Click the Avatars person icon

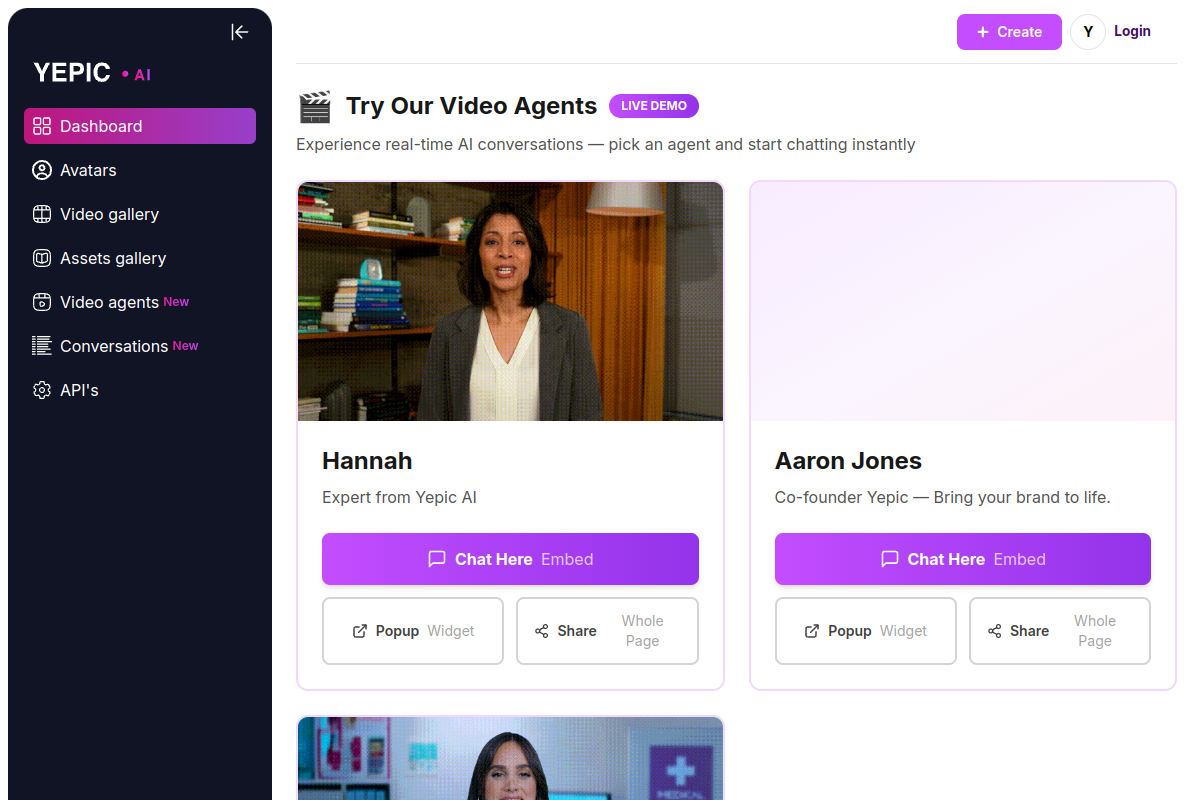[42, 170]
